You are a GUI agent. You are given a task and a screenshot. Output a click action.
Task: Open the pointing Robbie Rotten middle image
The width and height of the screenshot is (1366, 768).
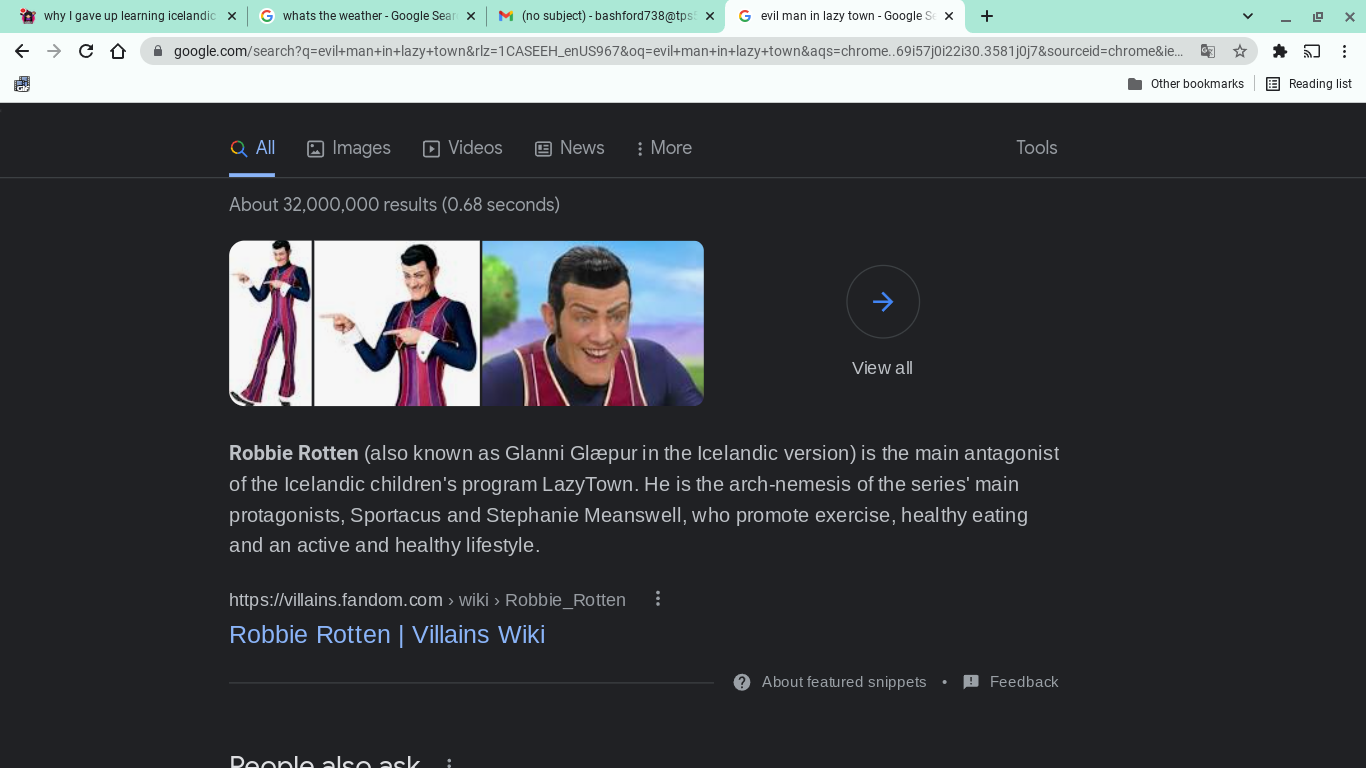(397, 323)
